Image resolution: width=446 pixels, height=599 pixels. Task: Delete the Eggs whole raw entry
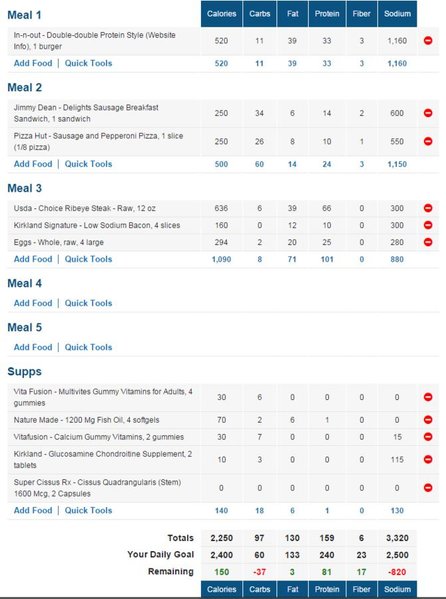tap(428, 242)
